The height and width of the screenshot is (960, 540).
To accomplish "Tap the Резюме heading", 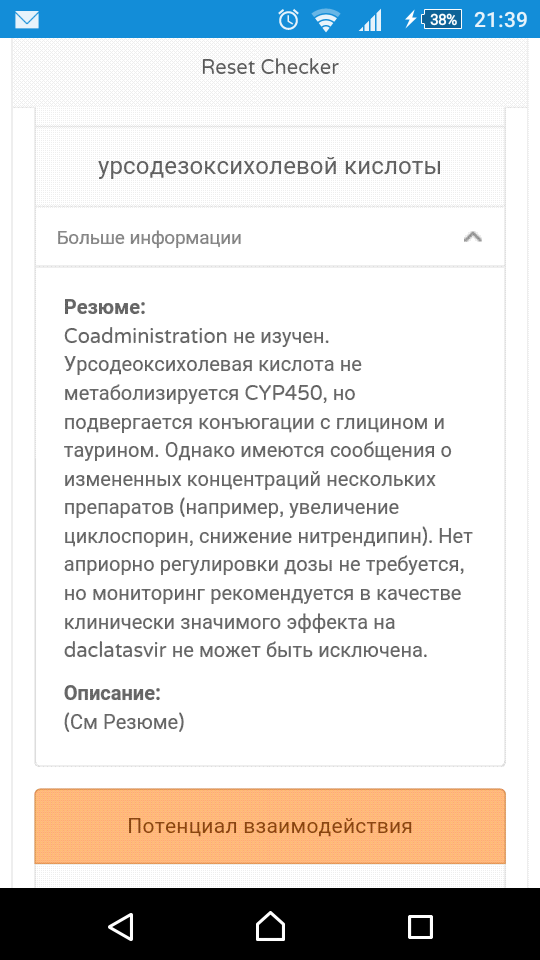I will (105, 307).
